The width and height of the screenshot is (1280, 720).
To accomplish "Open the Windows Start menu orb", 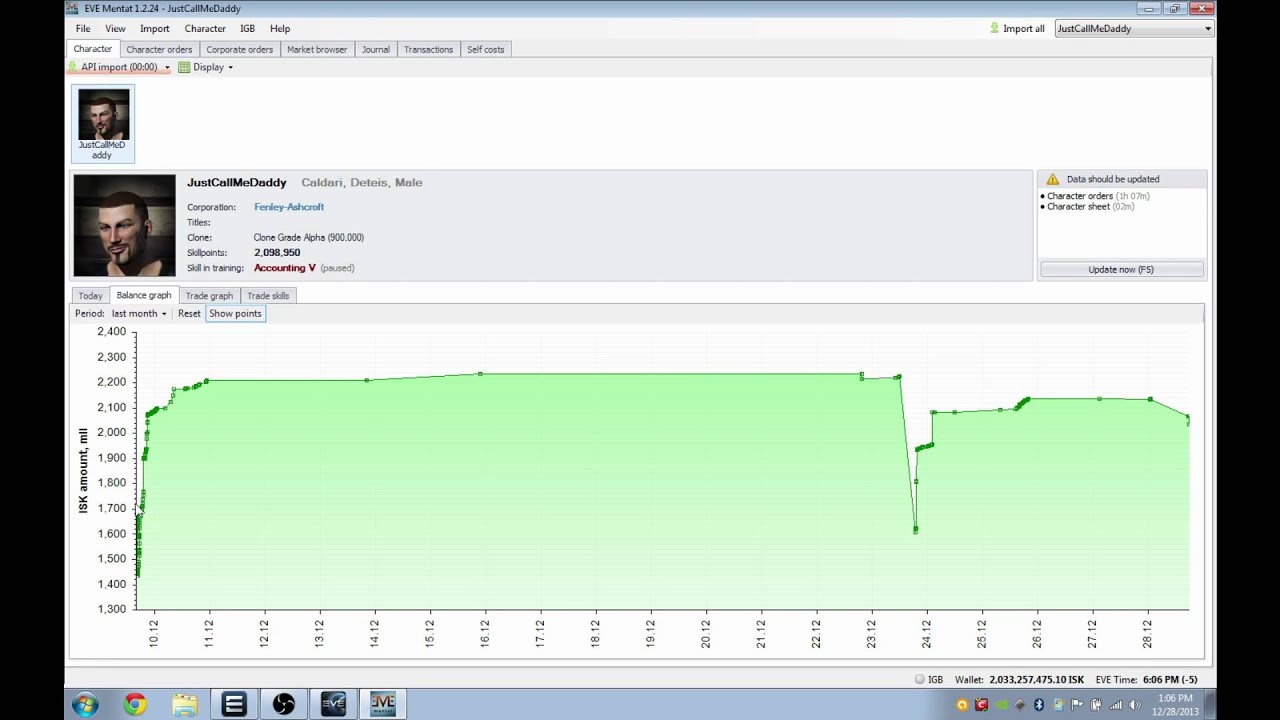I will [x=85, y=704].
